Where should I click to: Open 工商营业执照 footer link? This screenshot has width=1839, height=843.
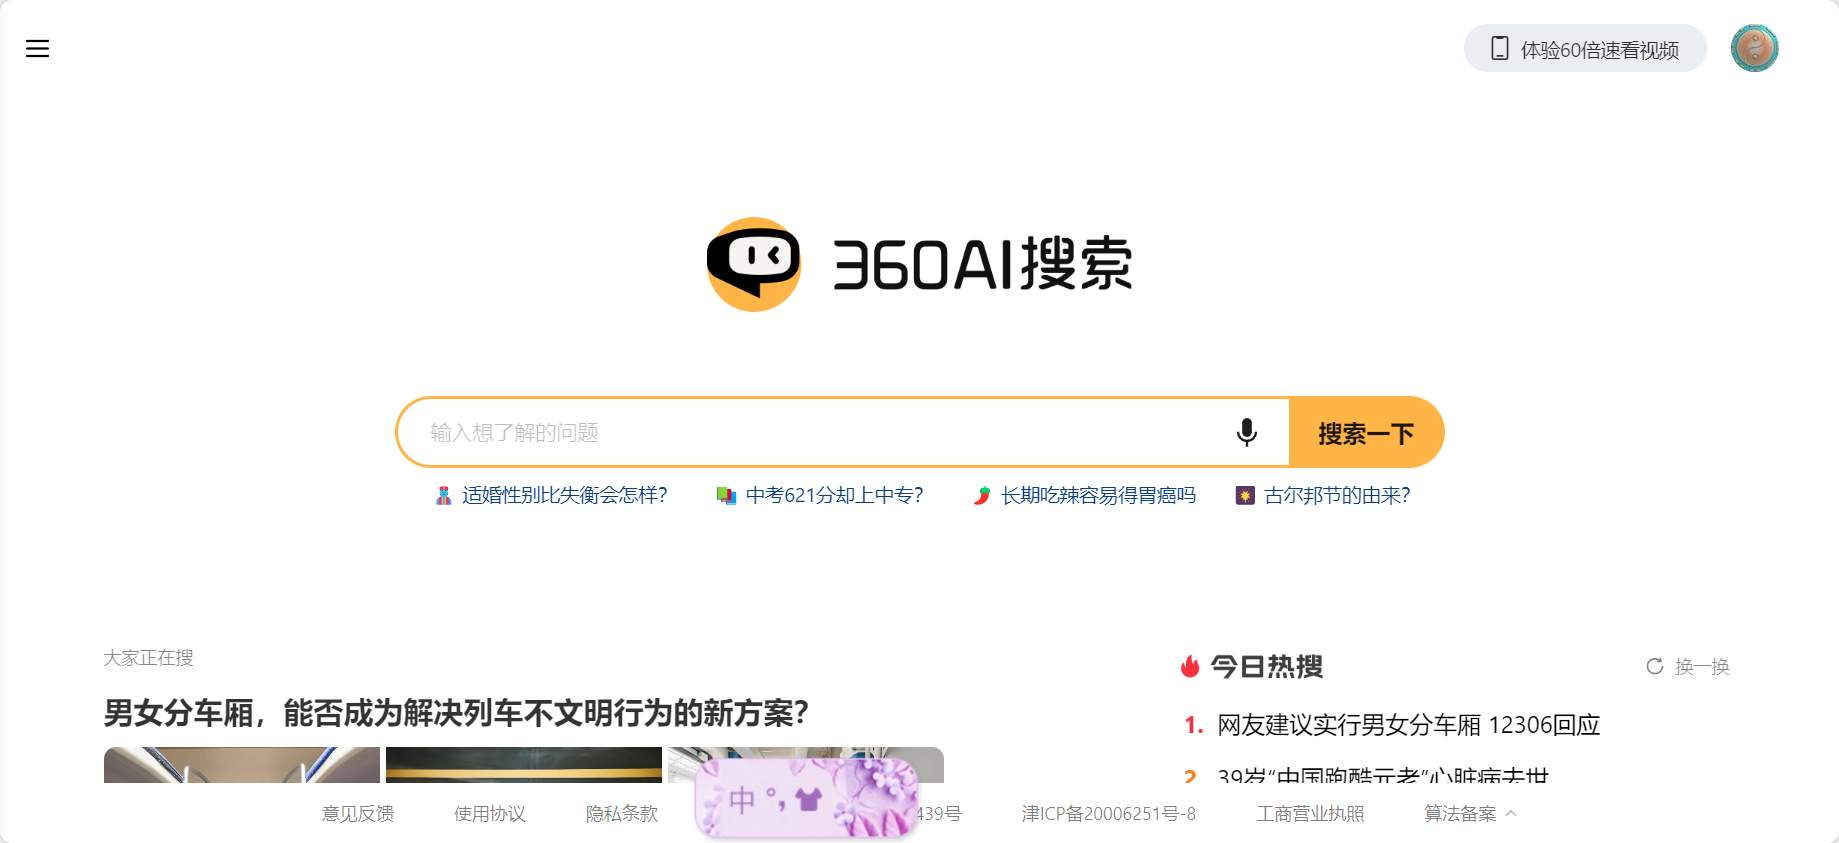(x=1310, y=814)
